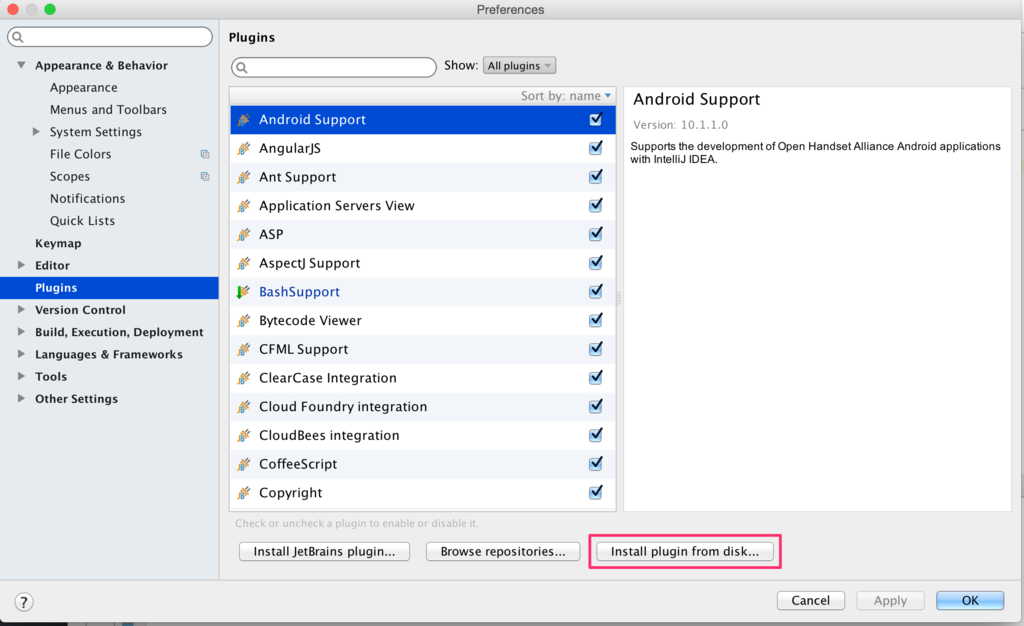Viewport: 1024px width, 626px height.
Task: Click the File Colors project-scope icon
Action: point(205,154)
